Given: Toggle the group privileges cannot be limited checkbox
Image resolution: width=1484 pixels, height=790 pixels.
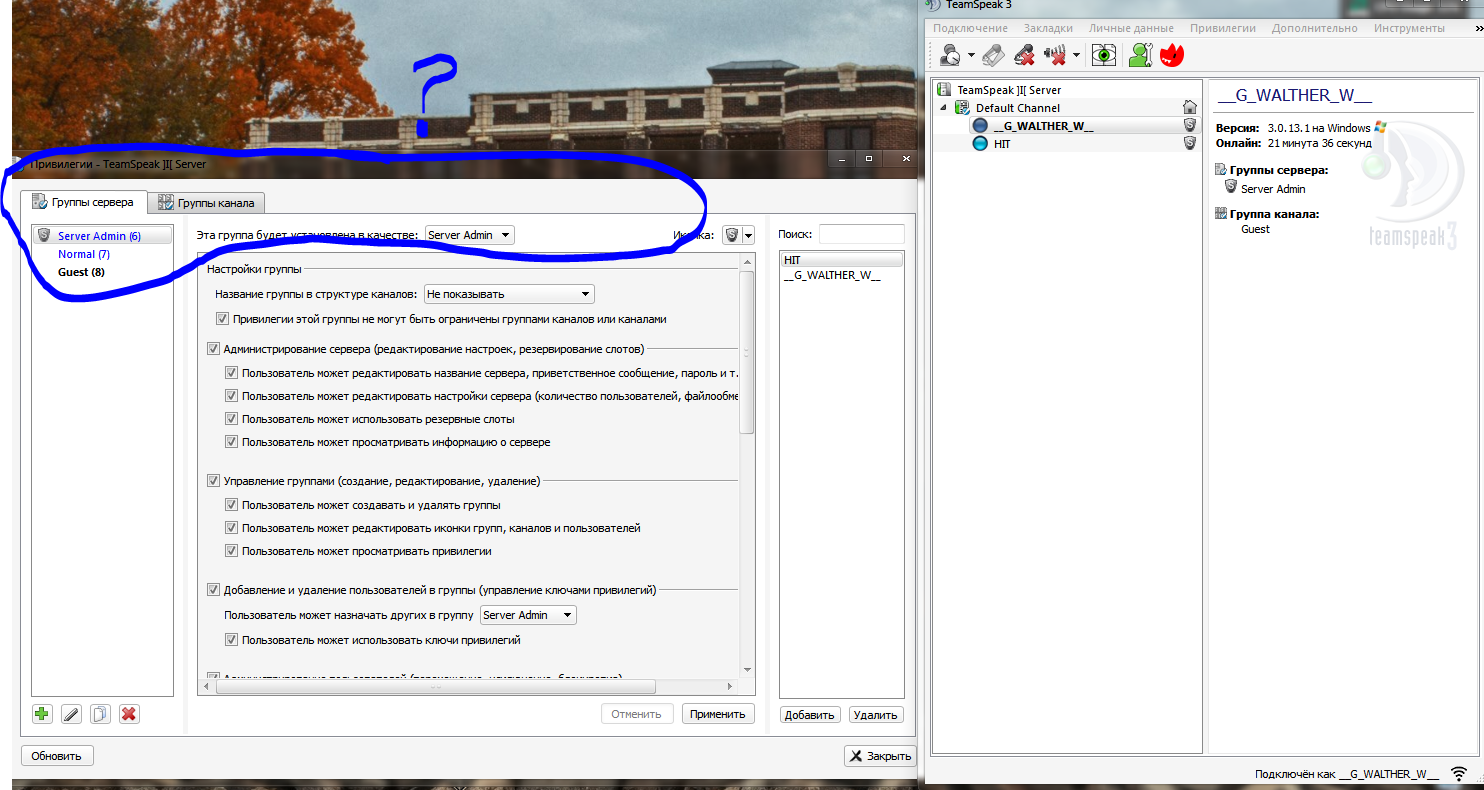Looking at the screenshot, I should click(x=223, y=319).
